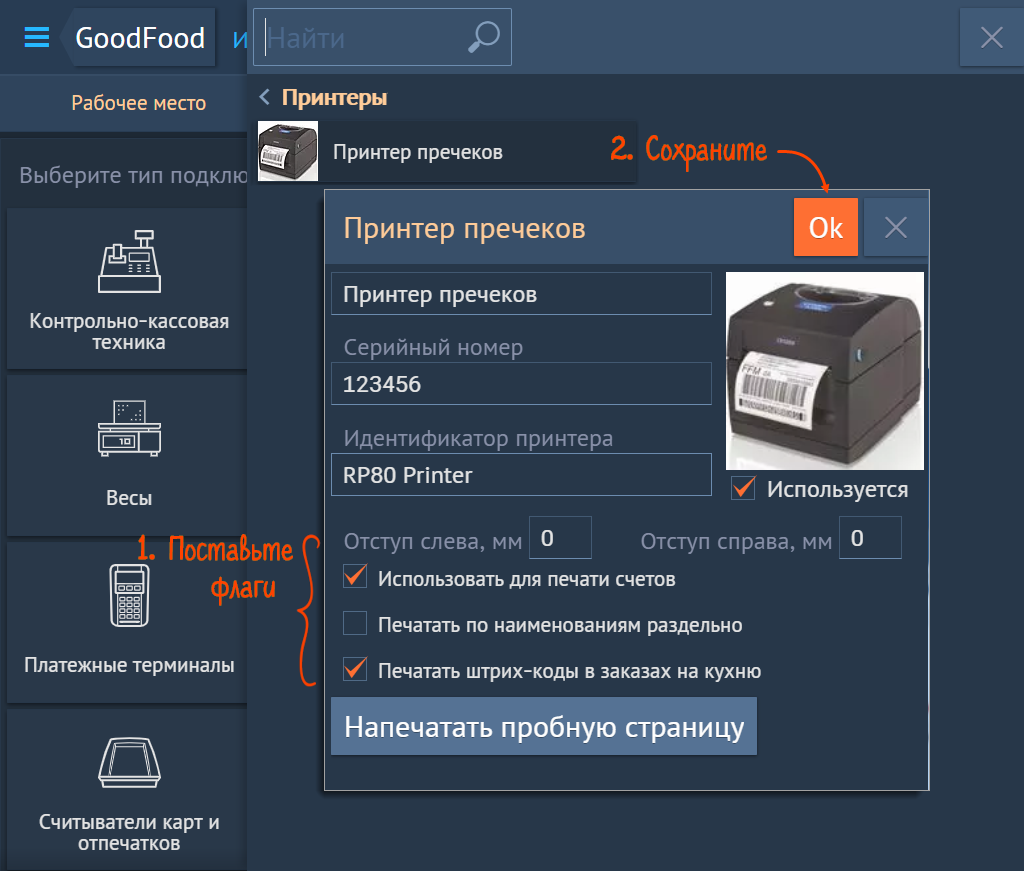Click the search magnifier icon
1024x871 pixels.
484,38
